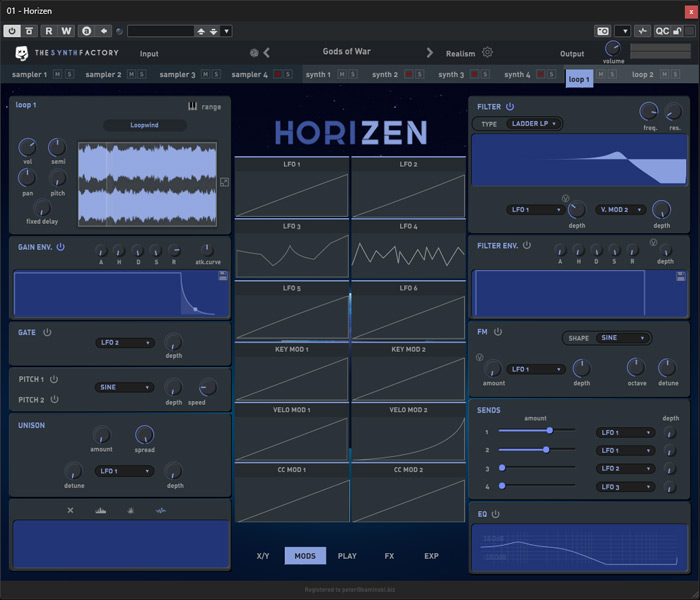The image size is (700, 600).
Task: Save filter envelope with the floppy icon
Action: 680,276
